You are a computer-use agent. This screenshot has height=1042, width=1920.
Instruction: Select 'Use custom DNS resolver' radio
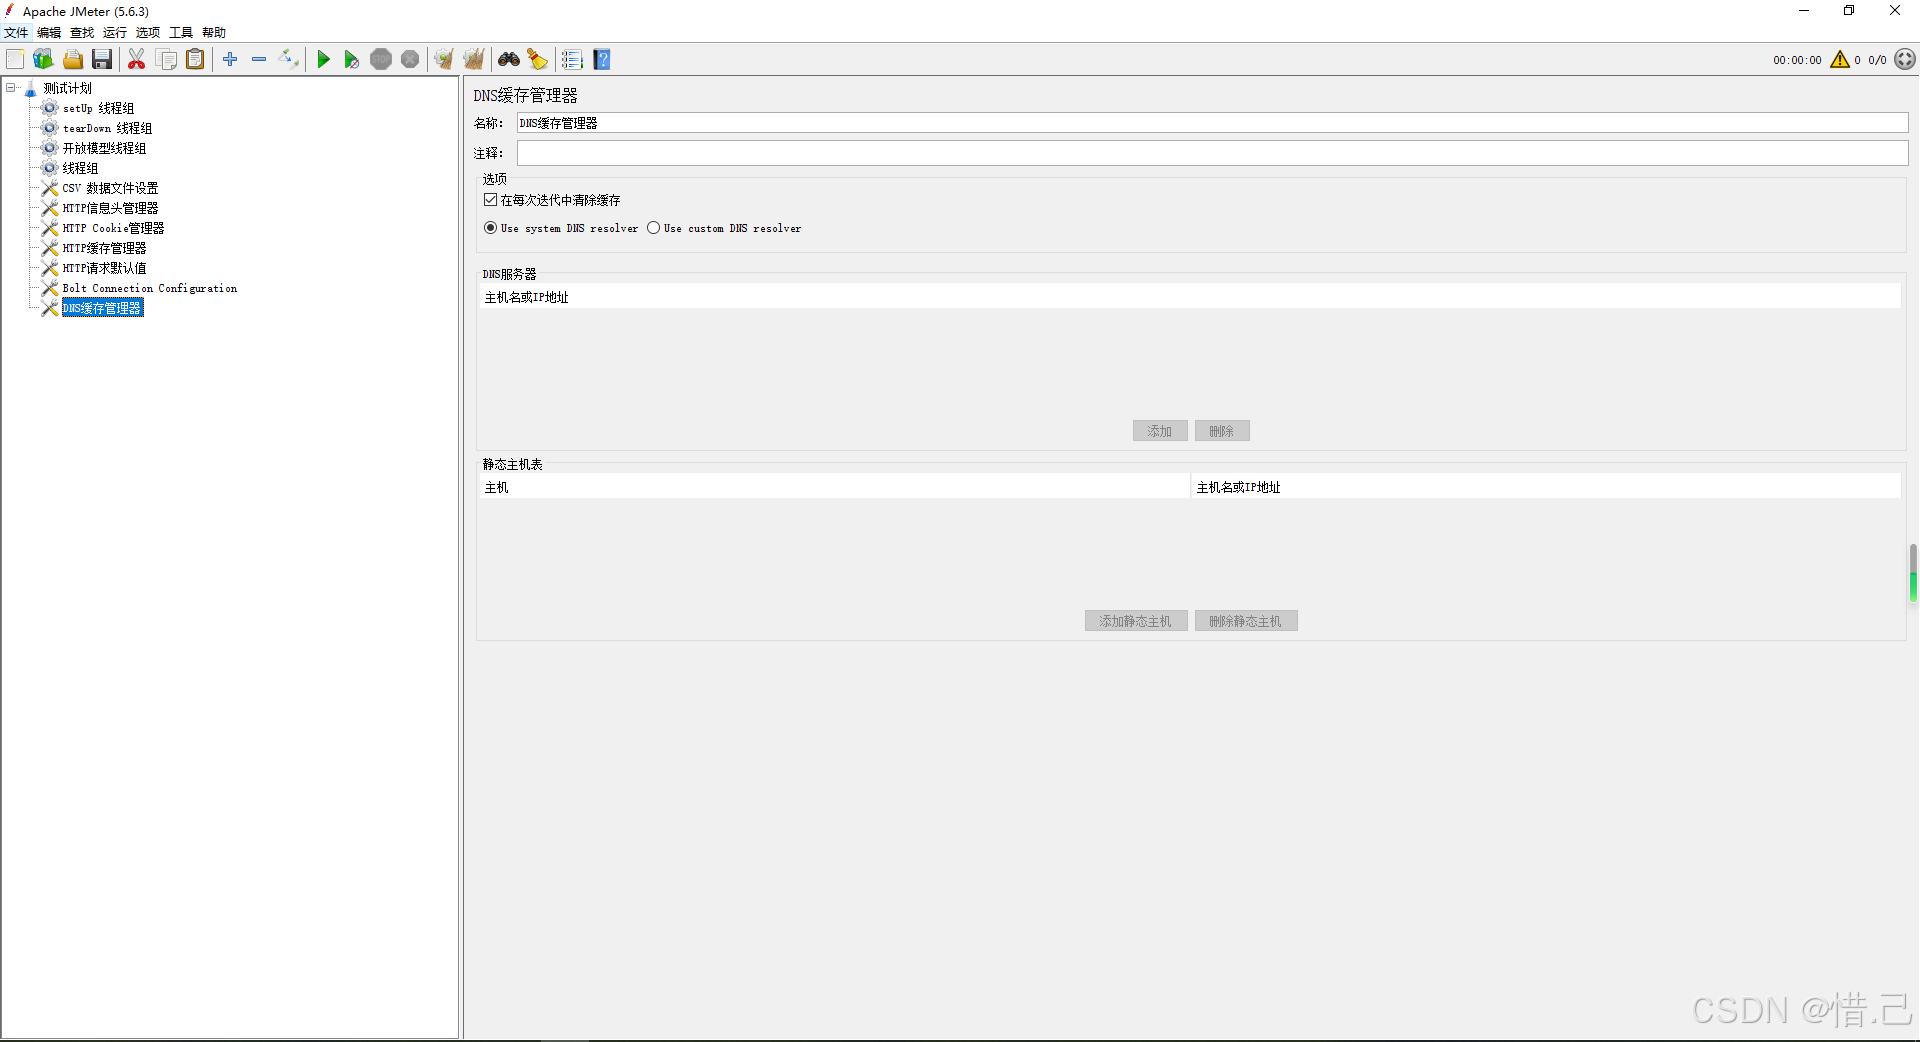click(x=653, y=228)
